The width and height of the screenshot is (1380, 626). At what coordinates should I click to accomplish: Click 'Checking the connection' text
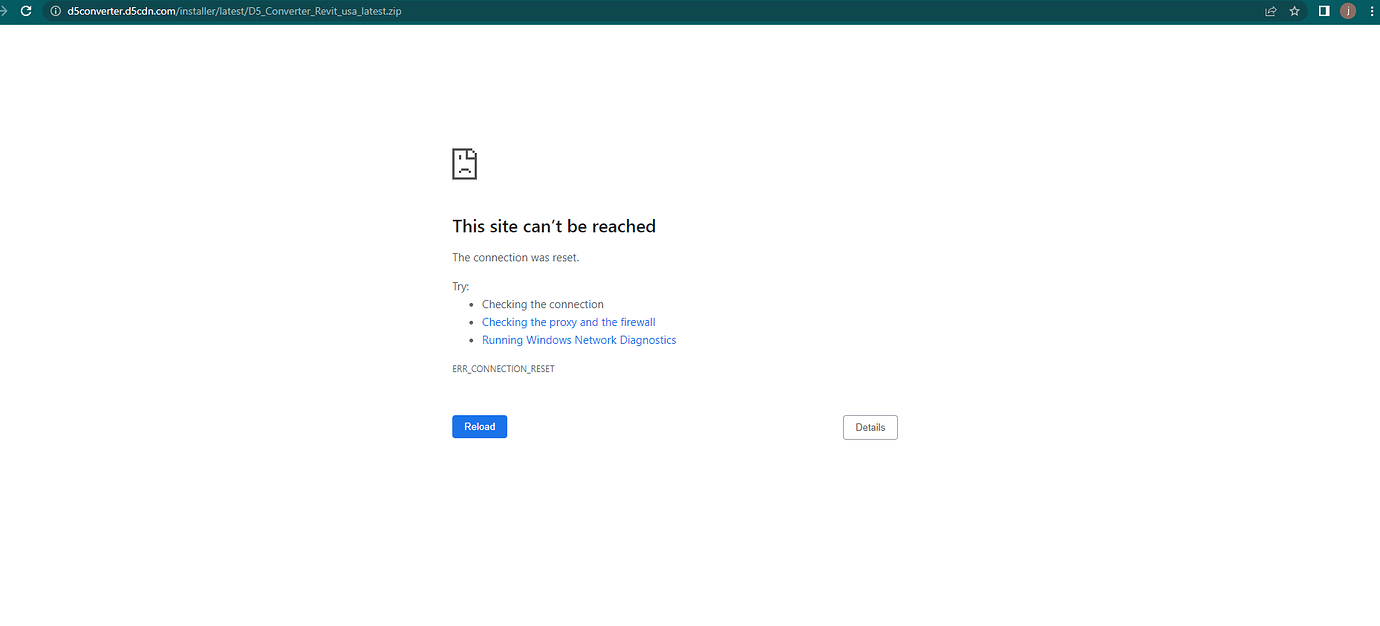tap(543, 304)
